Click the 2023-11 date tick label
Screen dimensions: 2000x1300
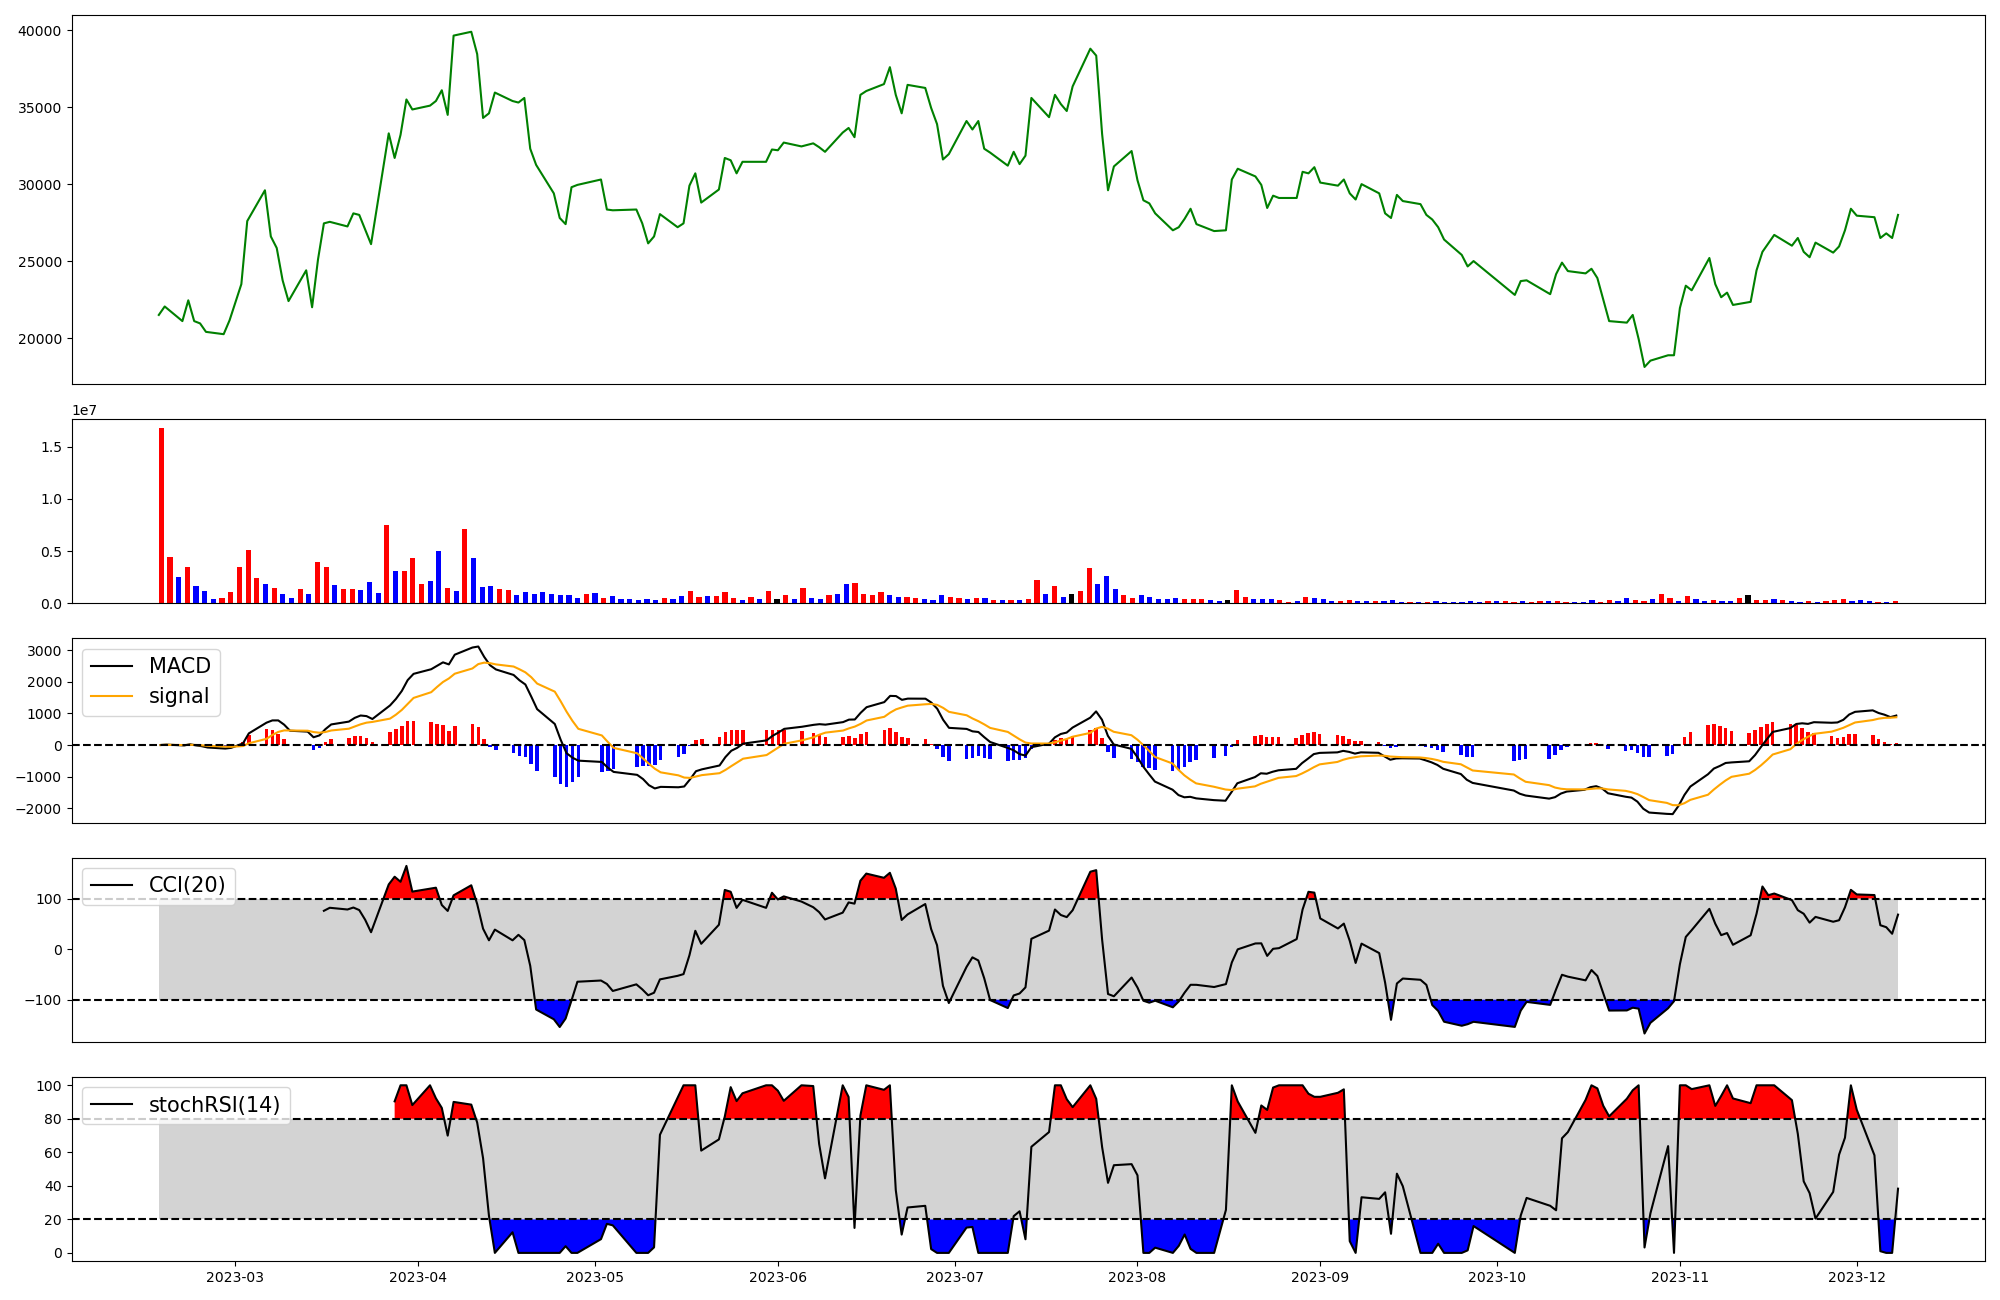click(1680, 1277)
